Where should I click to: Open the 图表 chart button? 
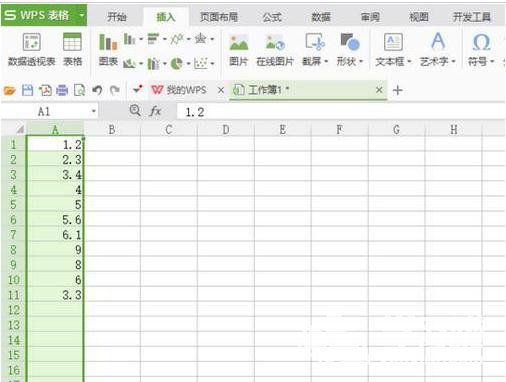click(108, 50)
